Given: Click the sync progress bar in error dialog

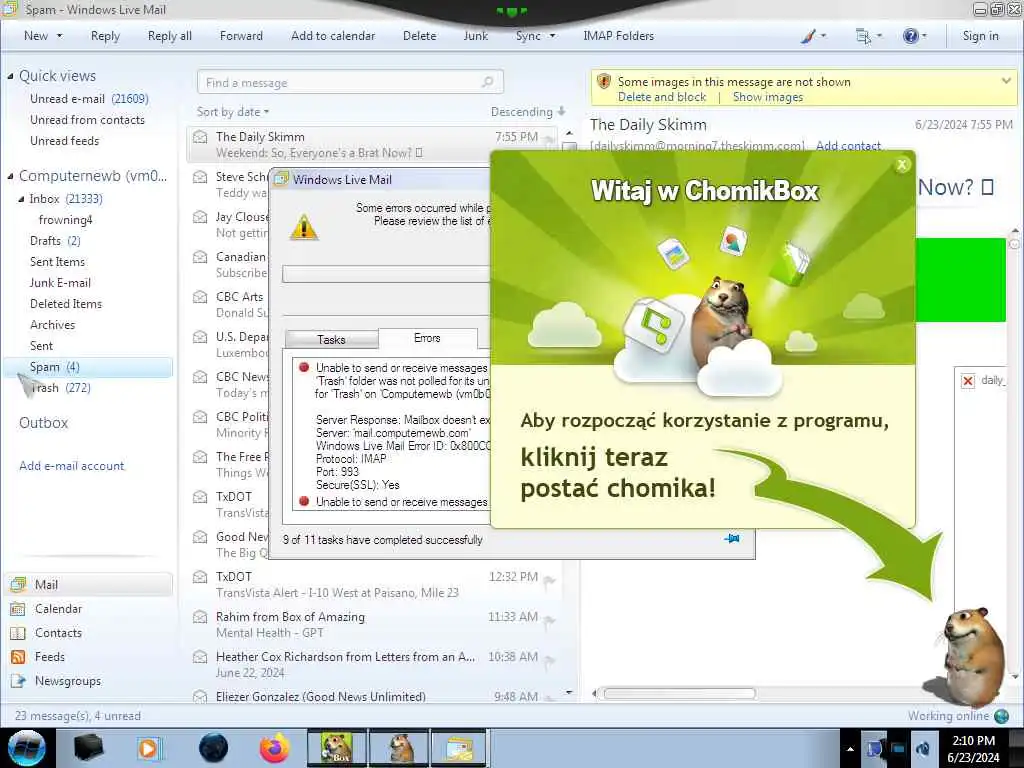Looking at the screenshot, I should click(x=386, y=274).
